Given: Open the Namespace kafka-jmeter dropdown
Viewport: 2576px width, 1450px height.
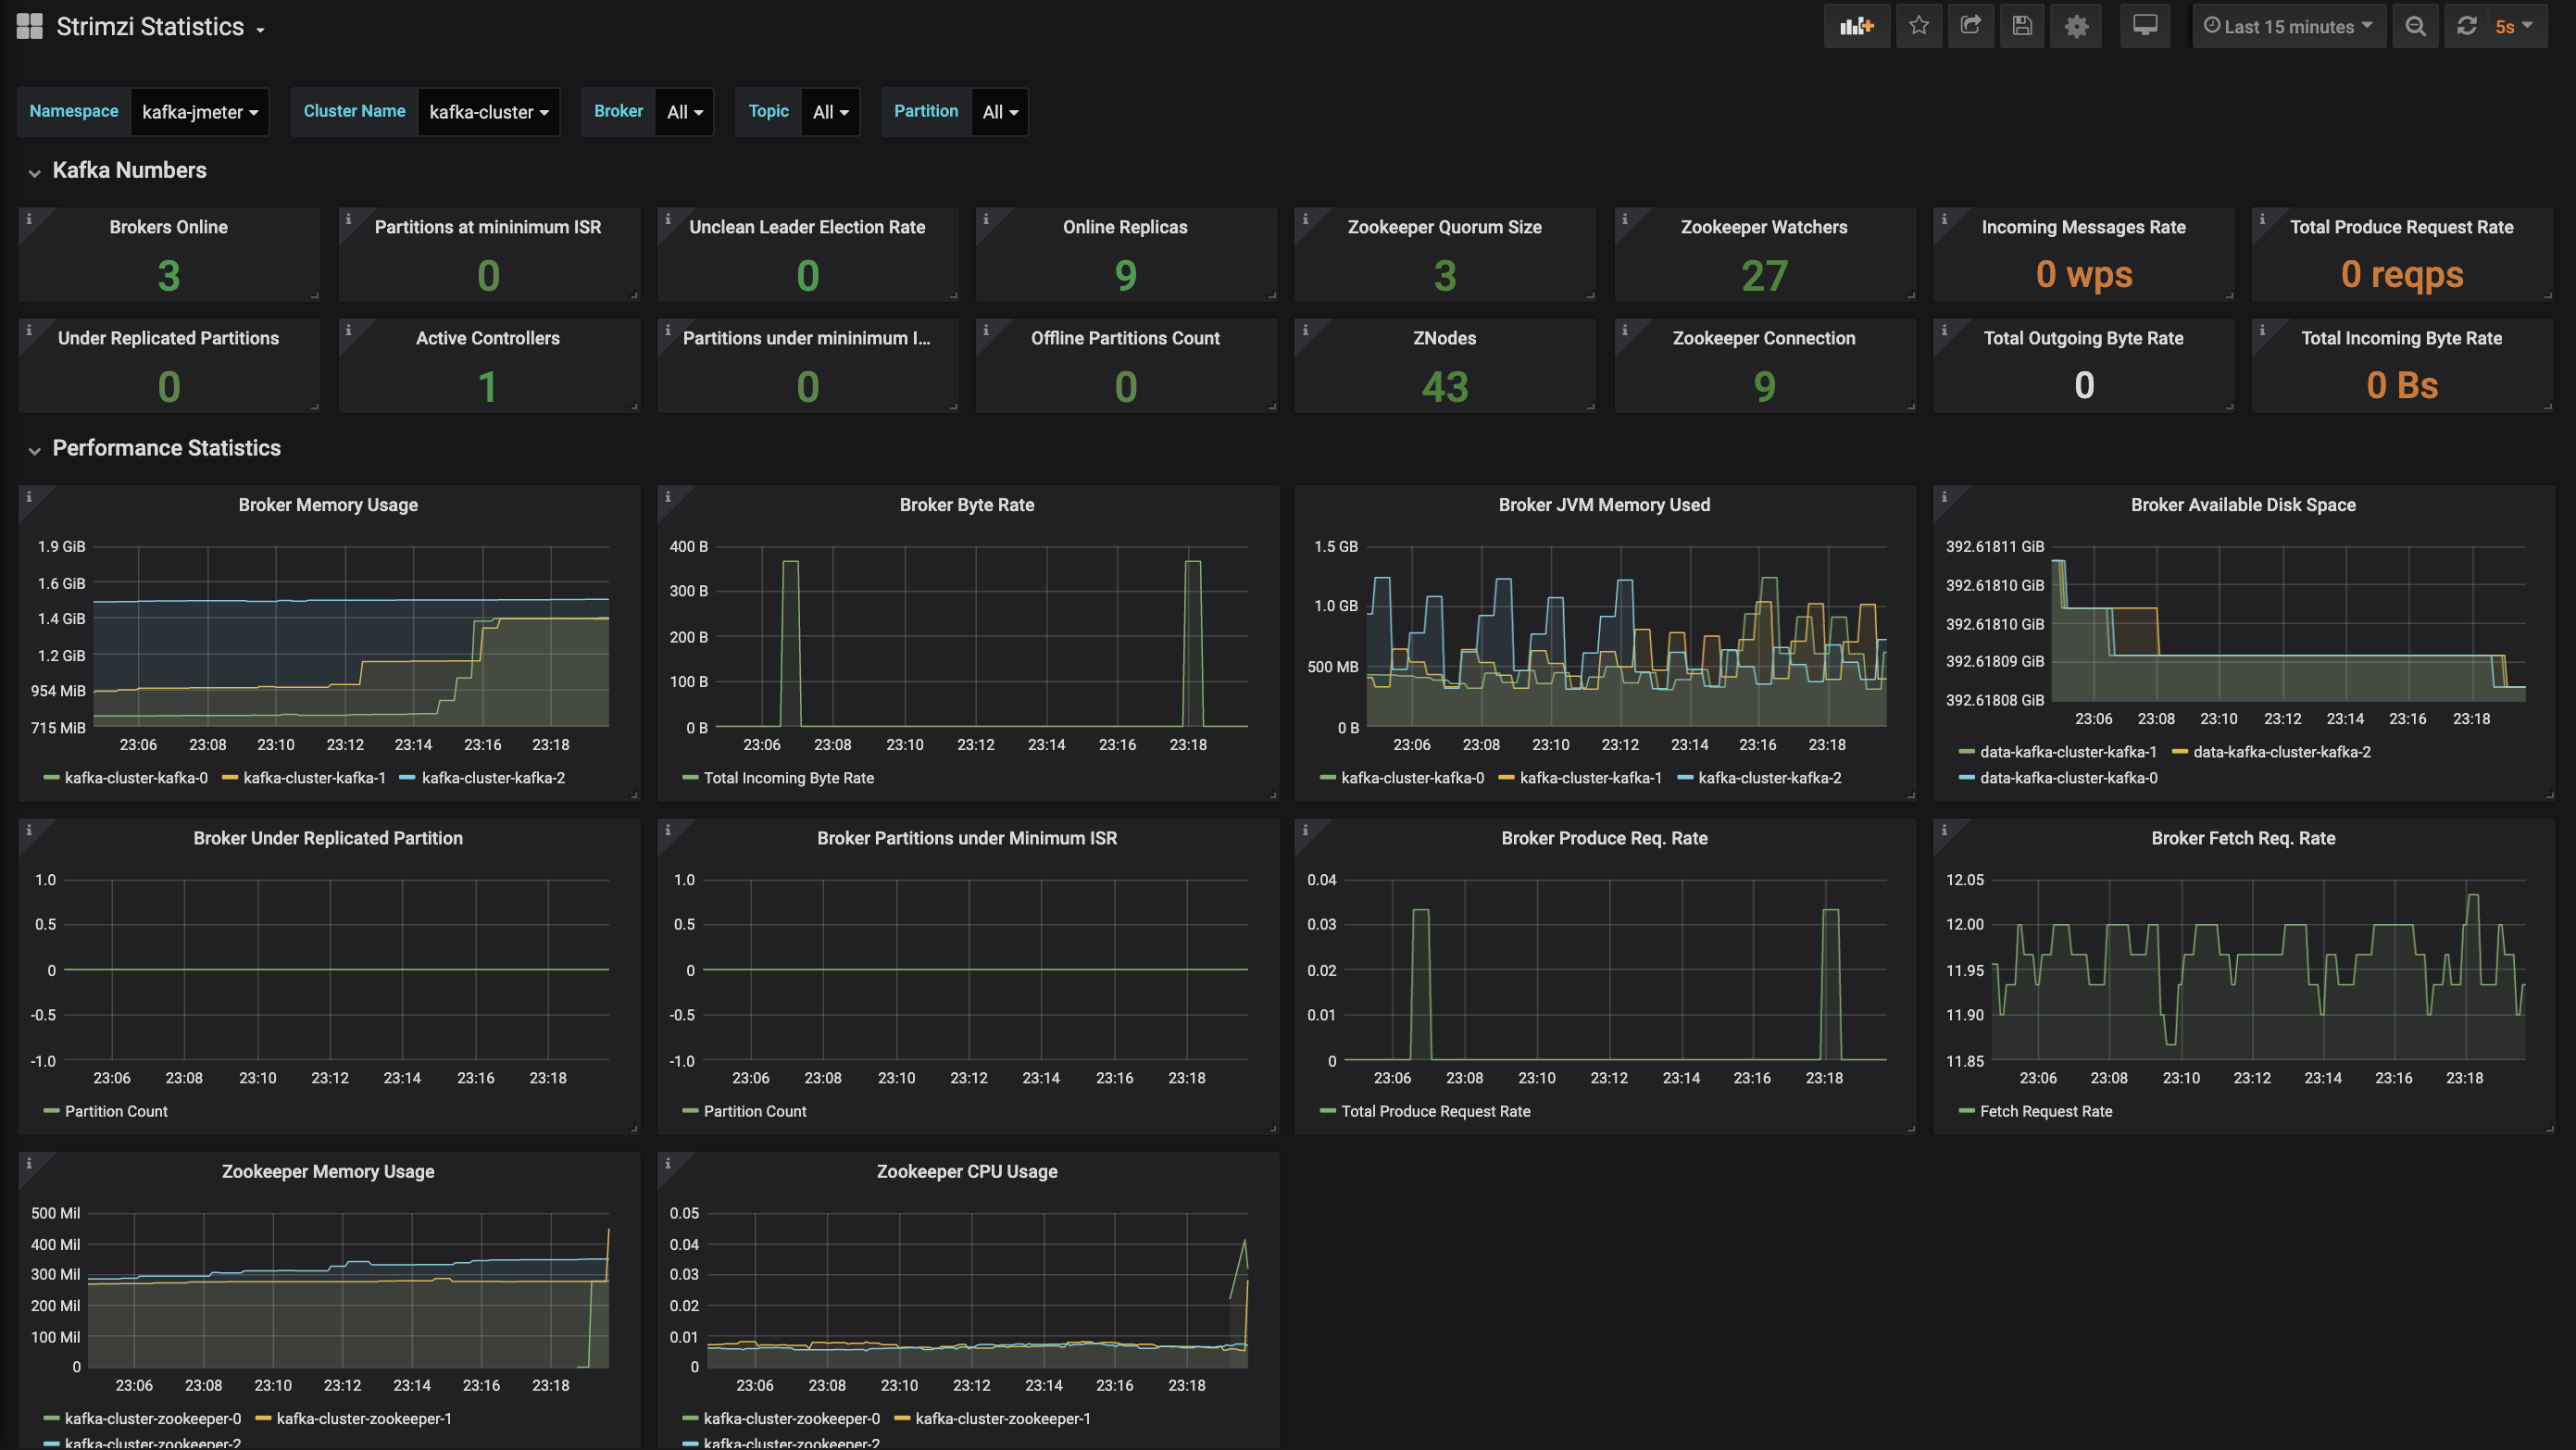Looking at the screenshot, I should [200, 112].
